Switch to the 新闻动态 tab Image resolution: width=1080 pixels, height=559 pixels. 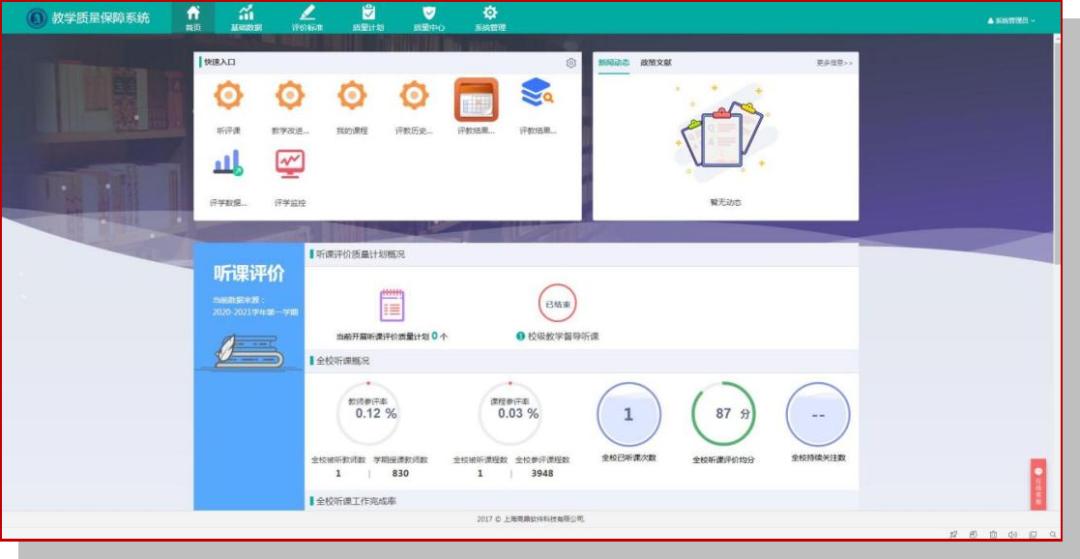613,63
